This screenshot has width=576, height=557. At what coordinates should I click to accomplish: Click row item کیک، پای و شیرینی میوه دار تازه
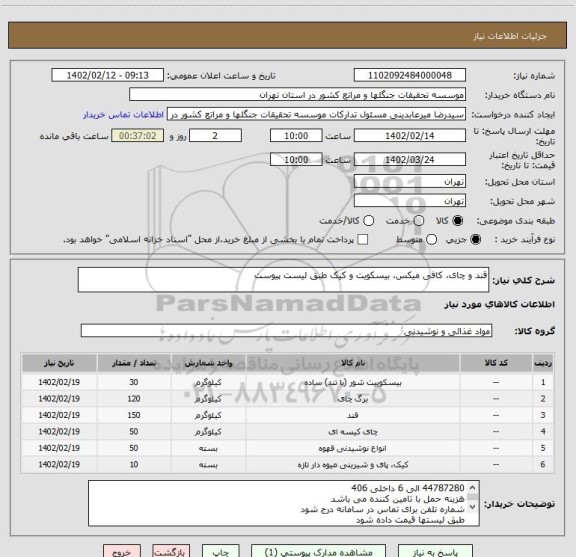pyautogui.click(x=353, y=465)
